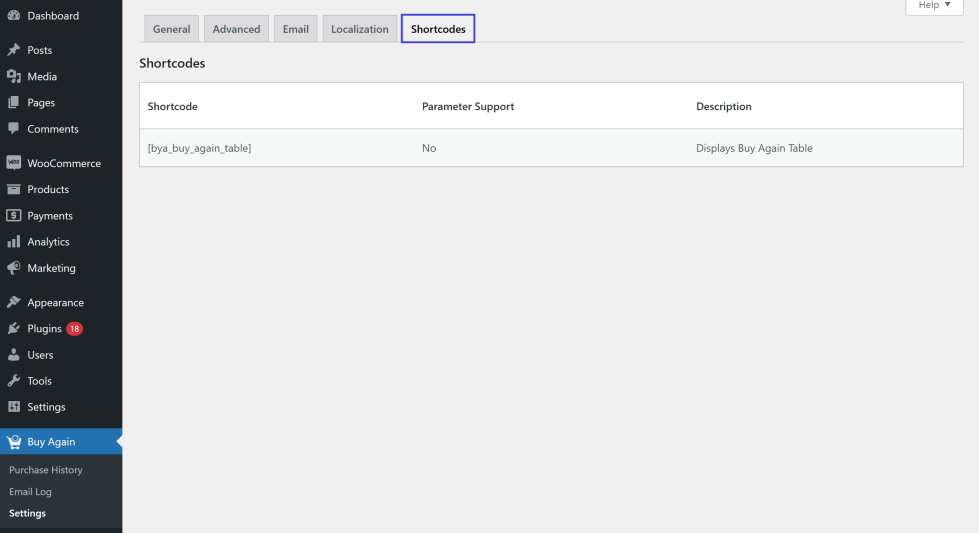Click the Pages icon in sidebar

[14, 102]
